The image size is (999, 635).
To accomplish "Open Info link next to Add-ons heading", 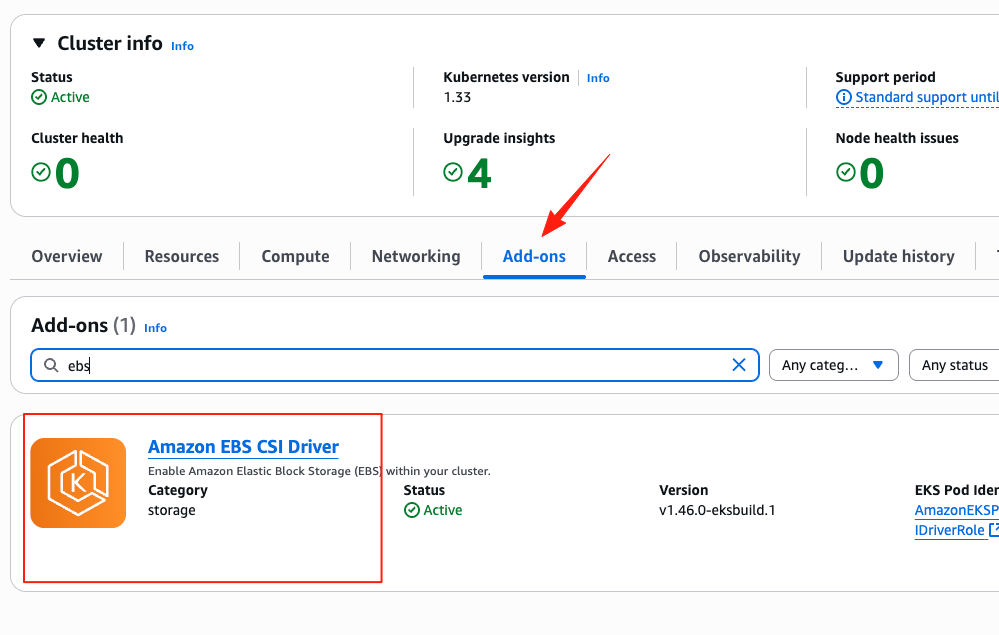I will click(155, 328).
